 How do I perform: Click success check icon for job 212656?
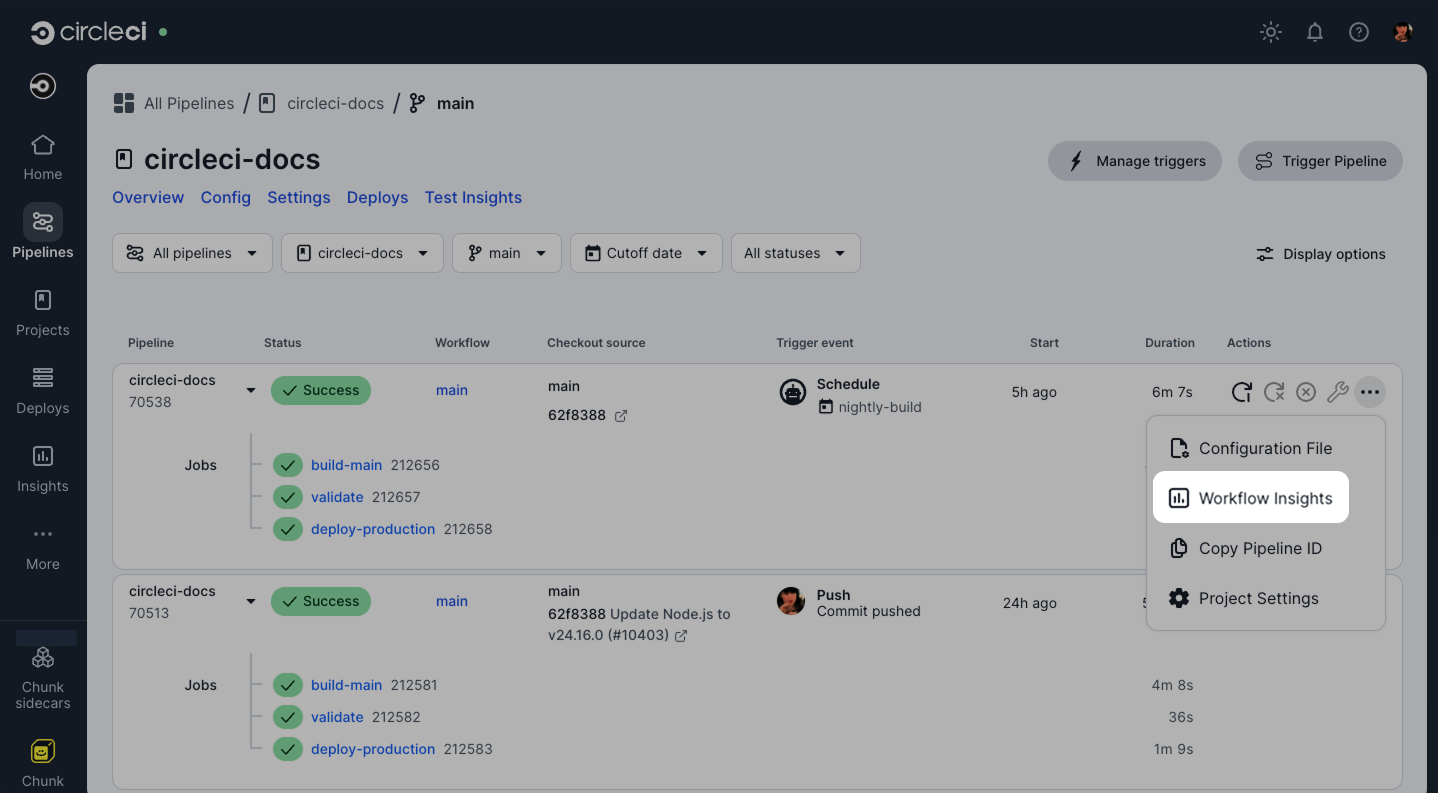point(288,465)
